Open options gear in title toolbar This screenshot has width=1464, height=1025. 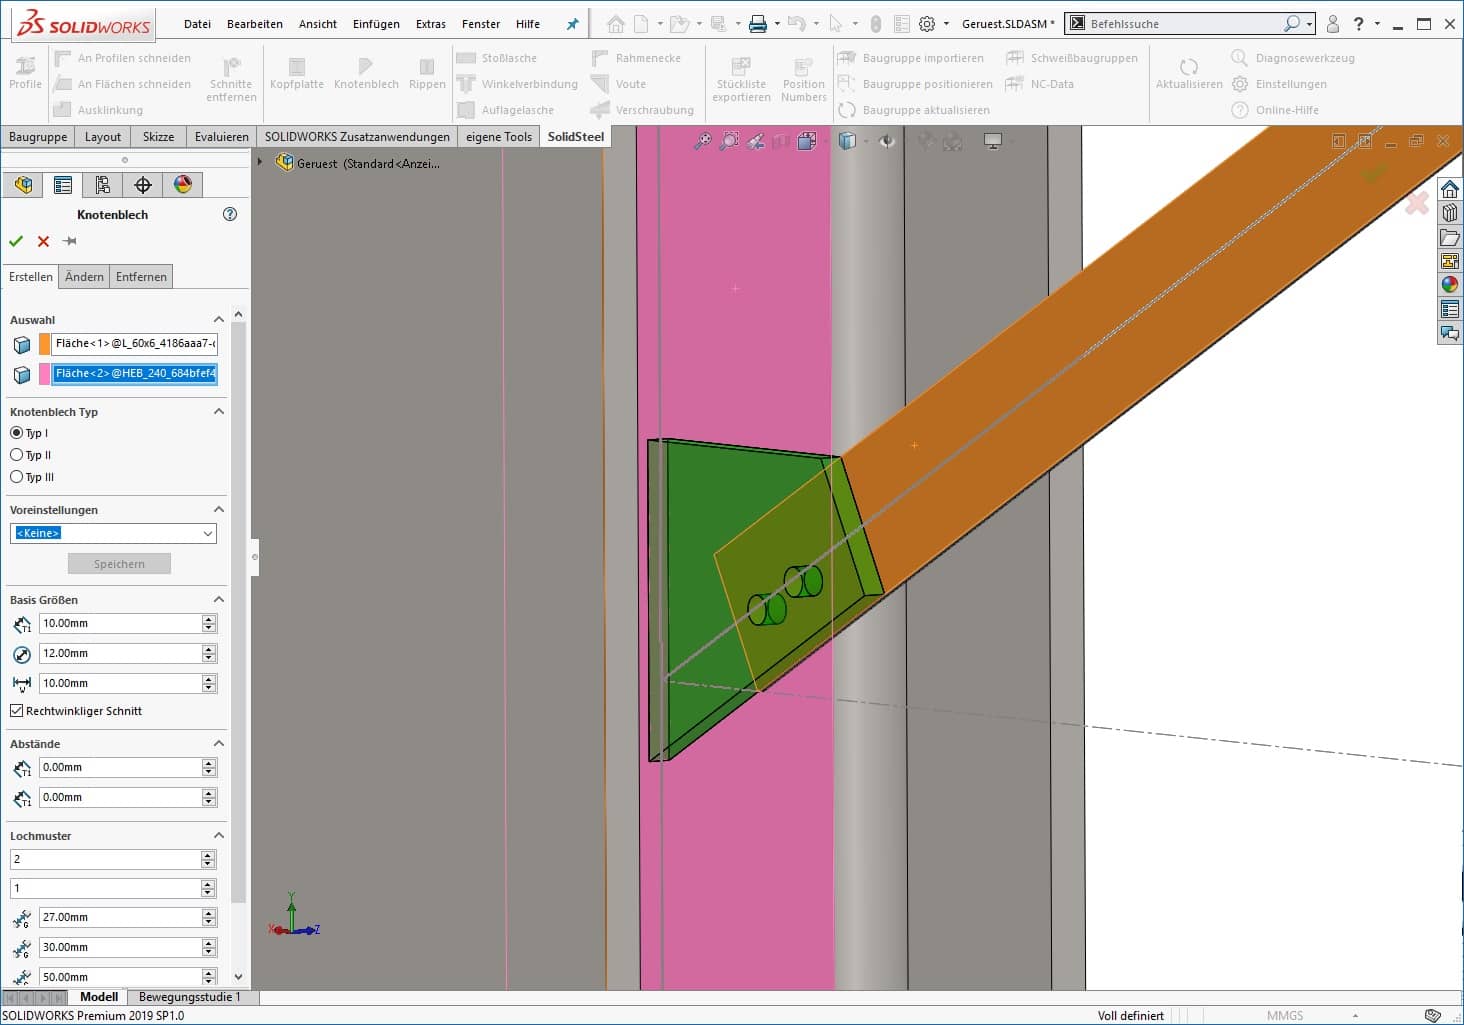point(927,24)
